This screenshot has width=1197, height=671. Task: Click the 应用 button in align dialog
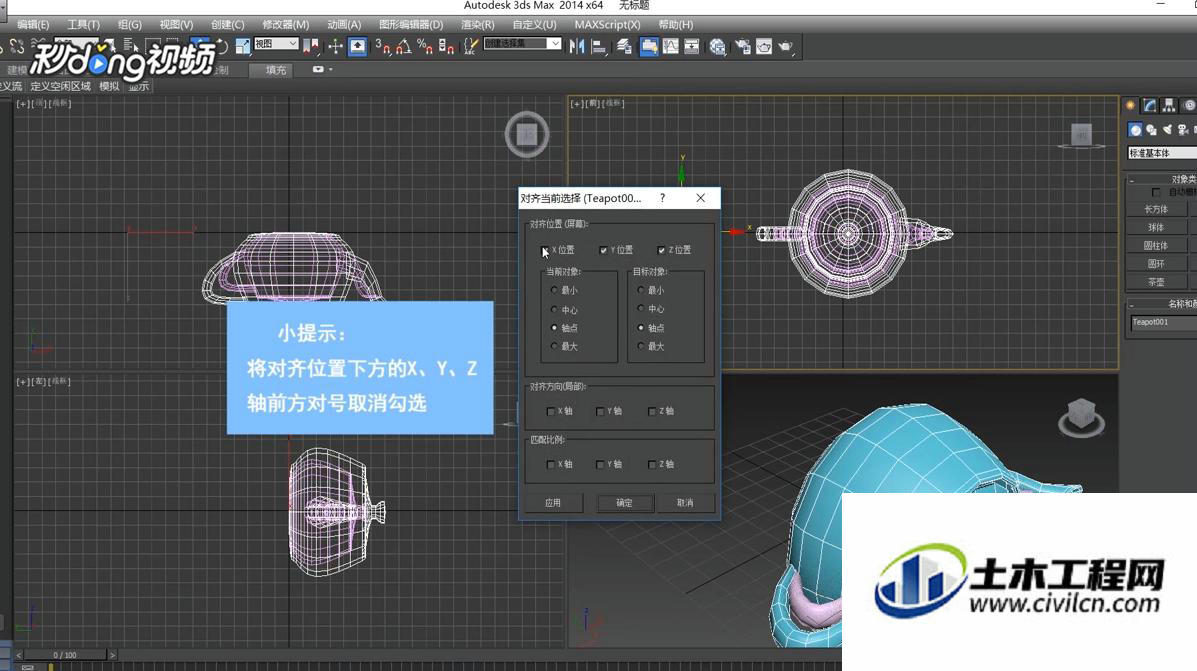553,502
